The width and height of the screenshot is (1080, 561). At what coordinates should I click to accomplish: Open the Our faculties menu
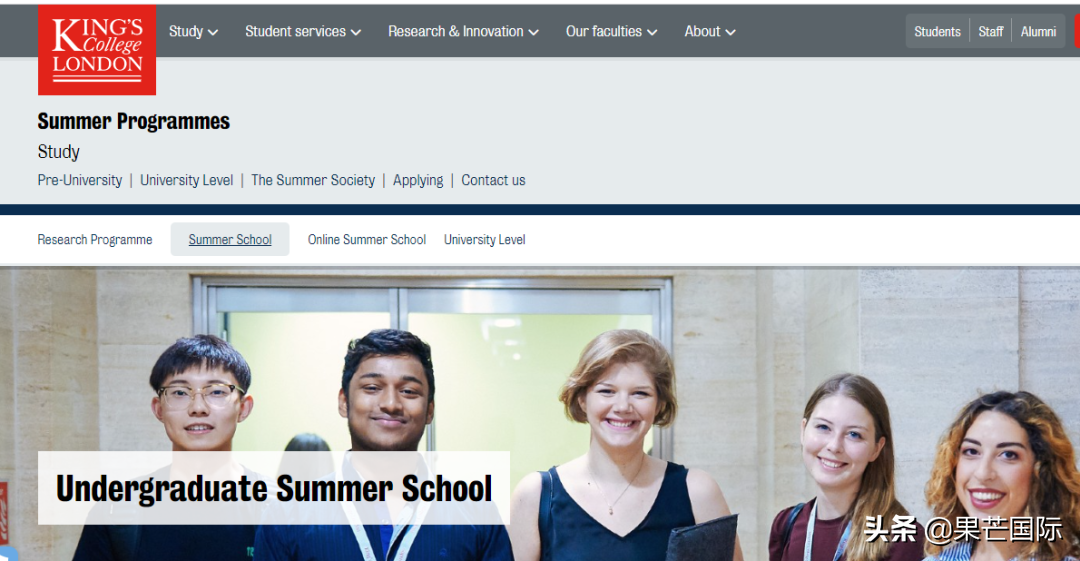612,32
